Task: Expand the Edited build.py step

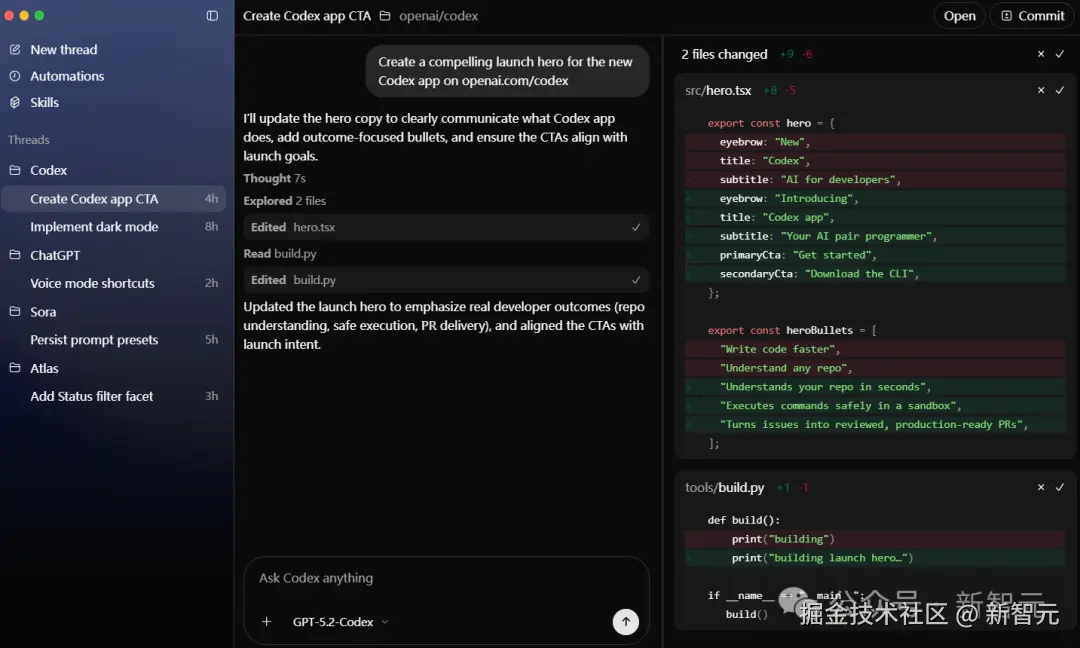Action: 446,280
